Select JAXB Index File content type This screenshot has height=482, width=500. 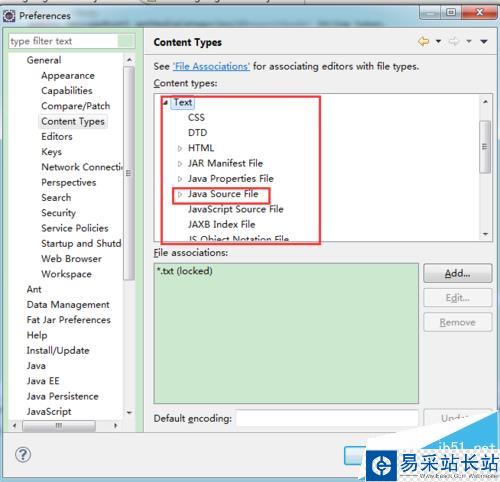click(x=222, y=225)
